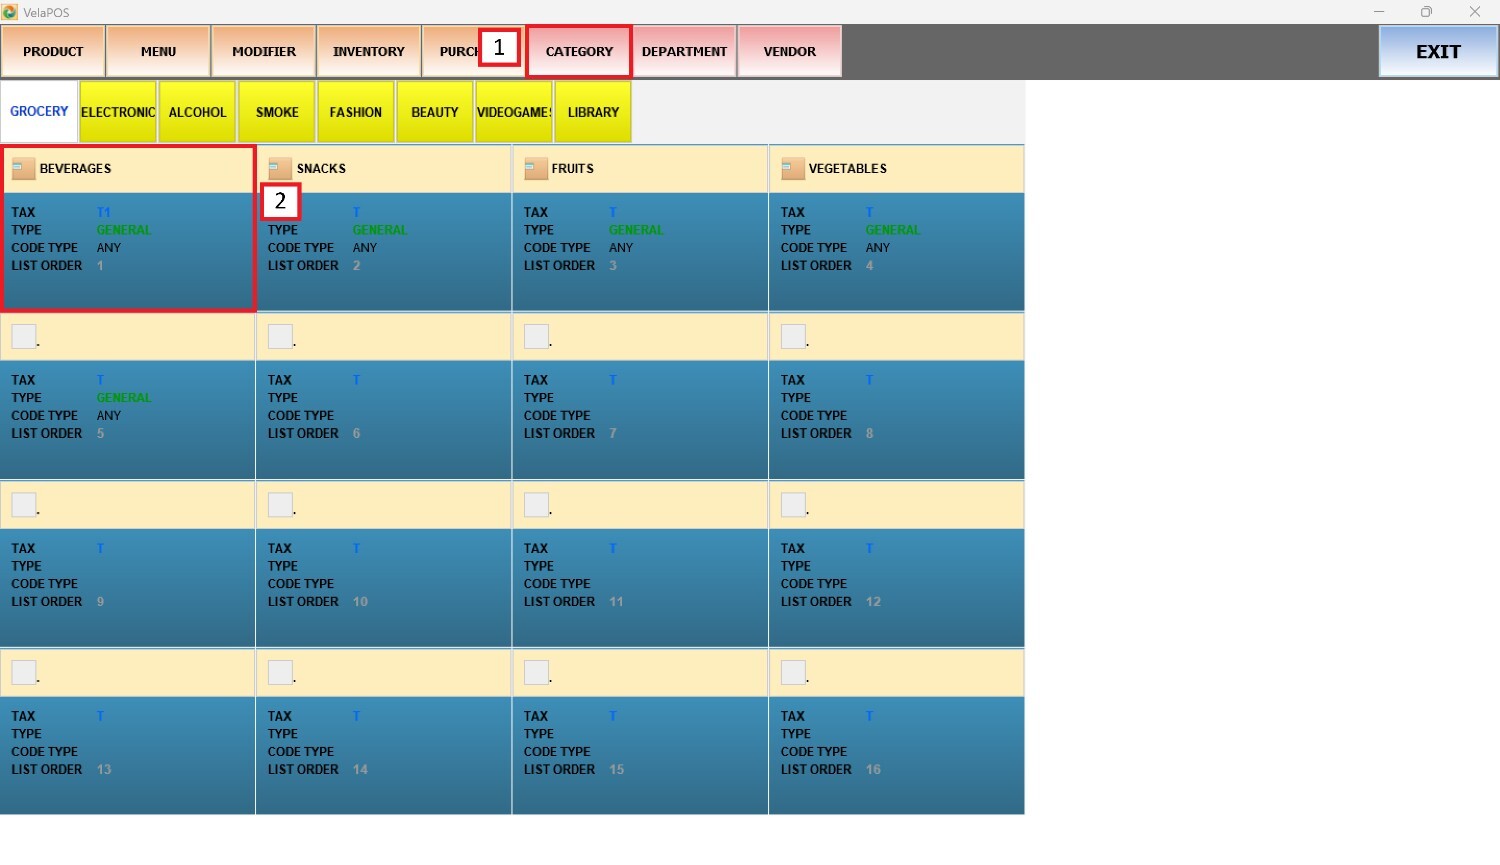Select the Library department tab
1500x865 pixels.
[593, 112]
